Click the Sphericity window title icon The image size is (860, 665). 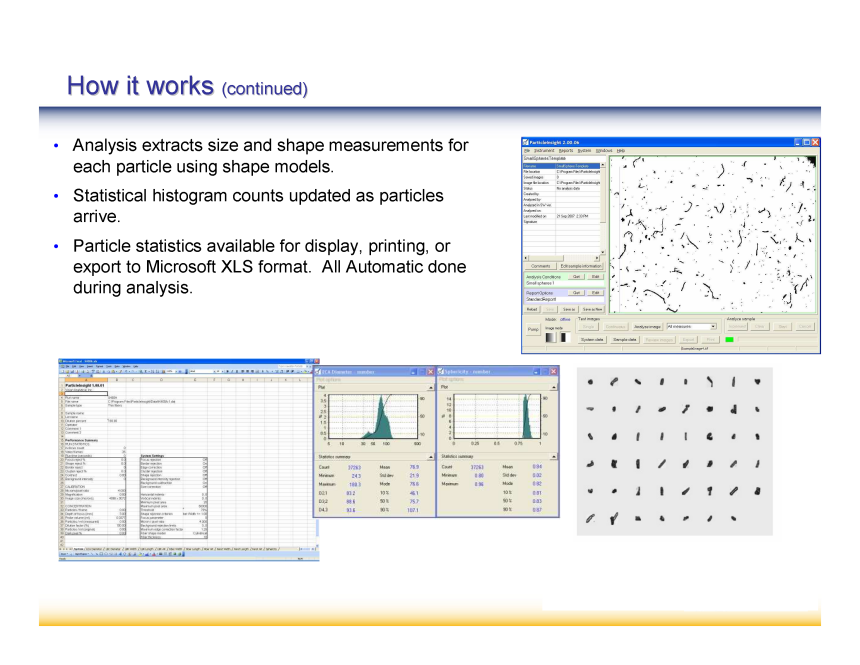coord(440,371)
